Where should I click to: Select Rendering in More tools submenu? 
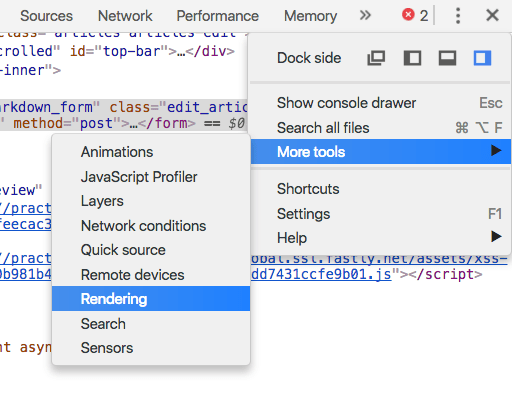[x=151, y=299]
